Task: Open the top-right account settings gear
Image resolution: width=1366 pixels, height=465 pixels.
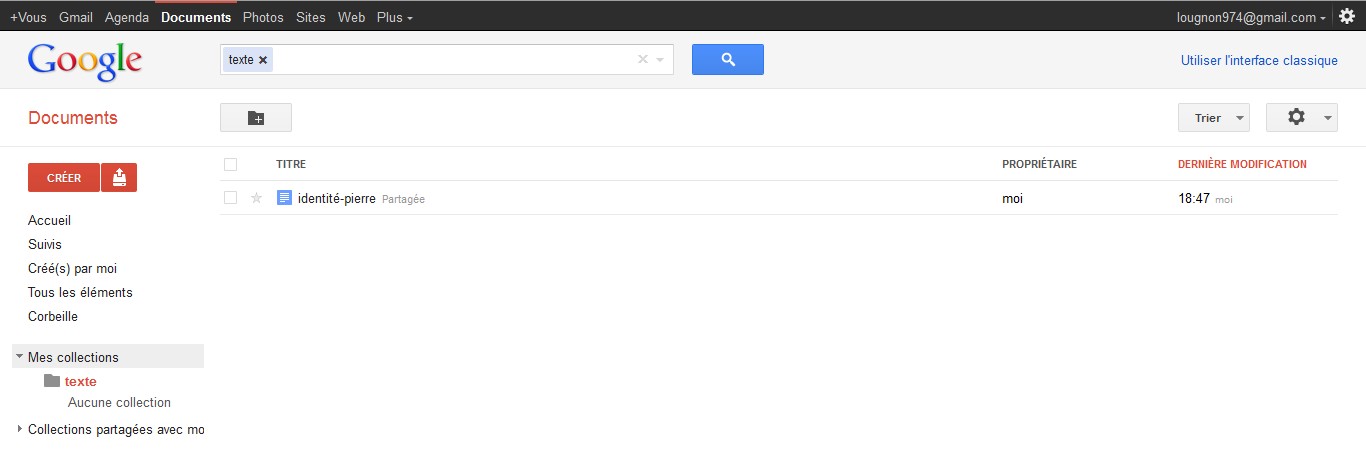Action: pyautogui.click(x=1347, y=16)
